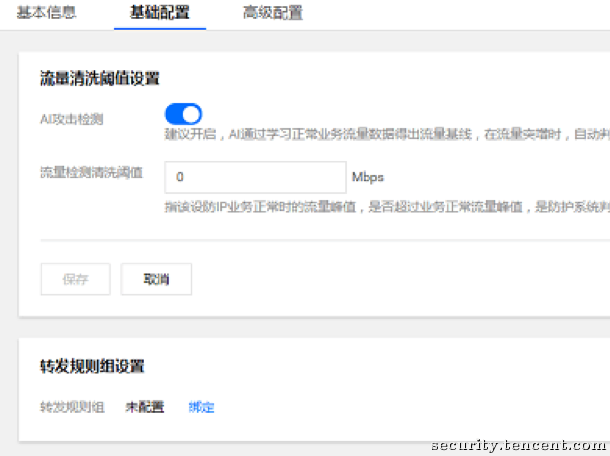The image size is (610, 456).
Task: Open the 高级配置 tab
Action: point(273,12)
